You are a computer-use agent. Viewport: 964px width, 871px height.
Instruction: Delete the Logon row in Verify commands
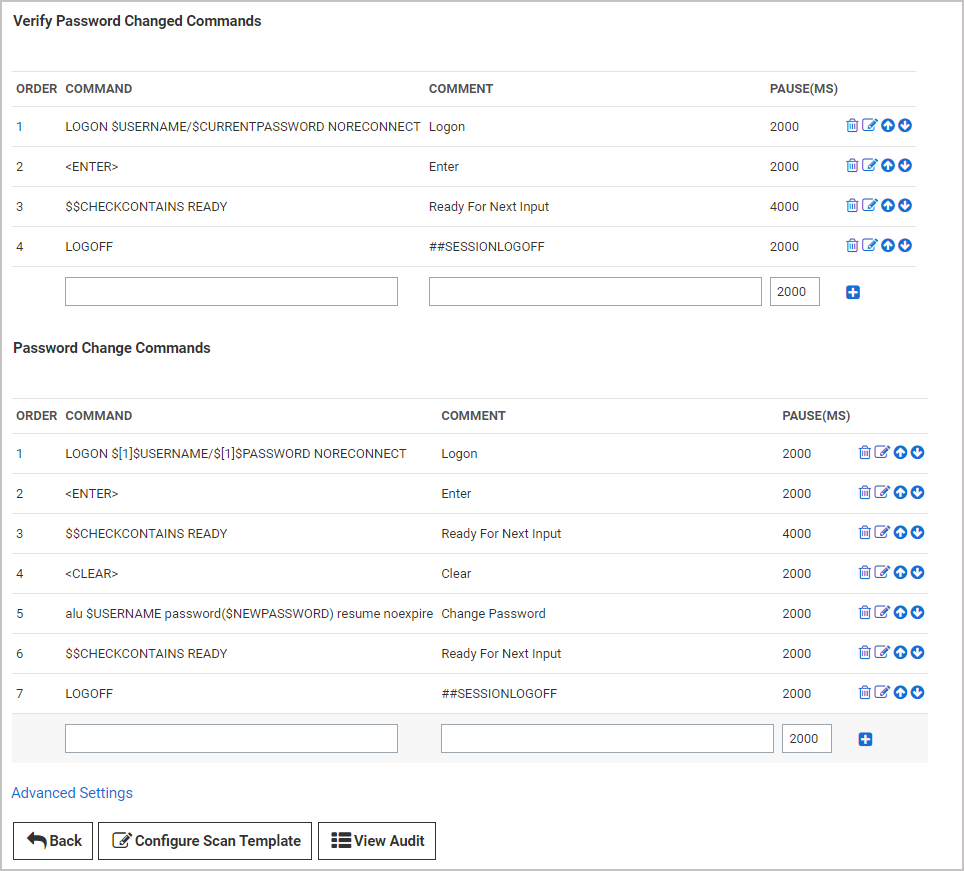(852, 126)
